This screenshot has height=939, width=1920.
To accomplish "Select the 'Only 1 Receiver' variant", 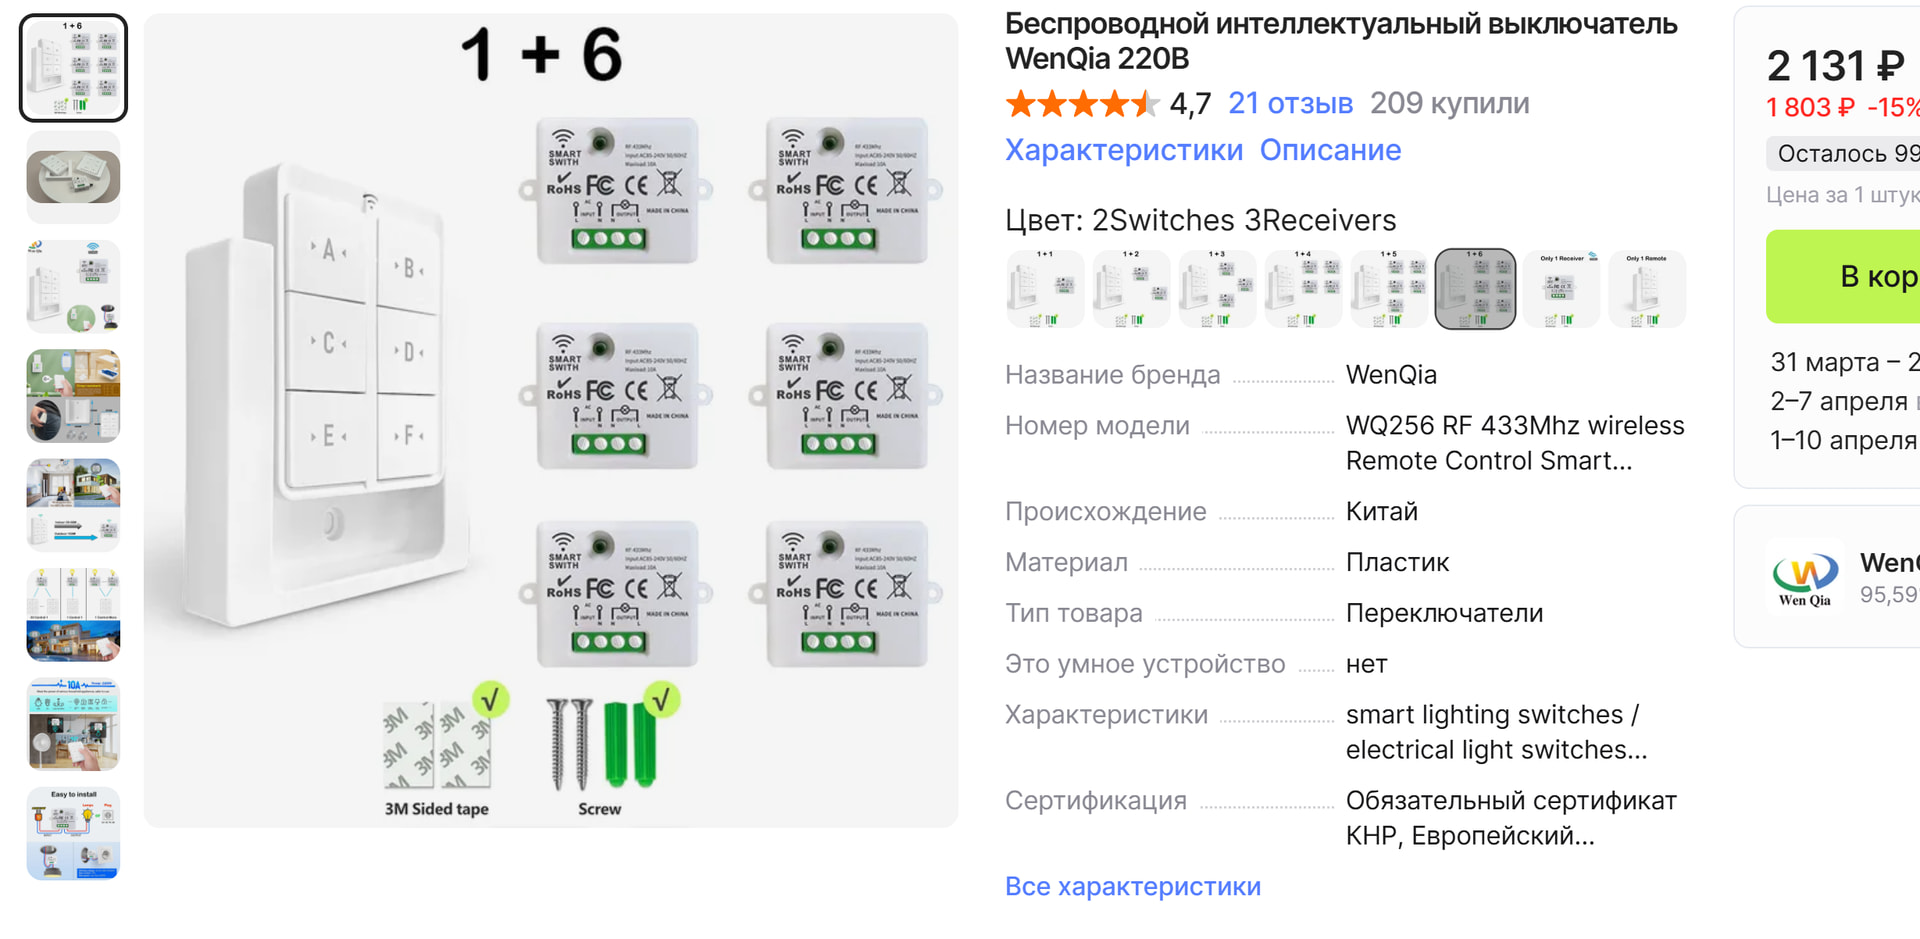I will coord(1561,289).
